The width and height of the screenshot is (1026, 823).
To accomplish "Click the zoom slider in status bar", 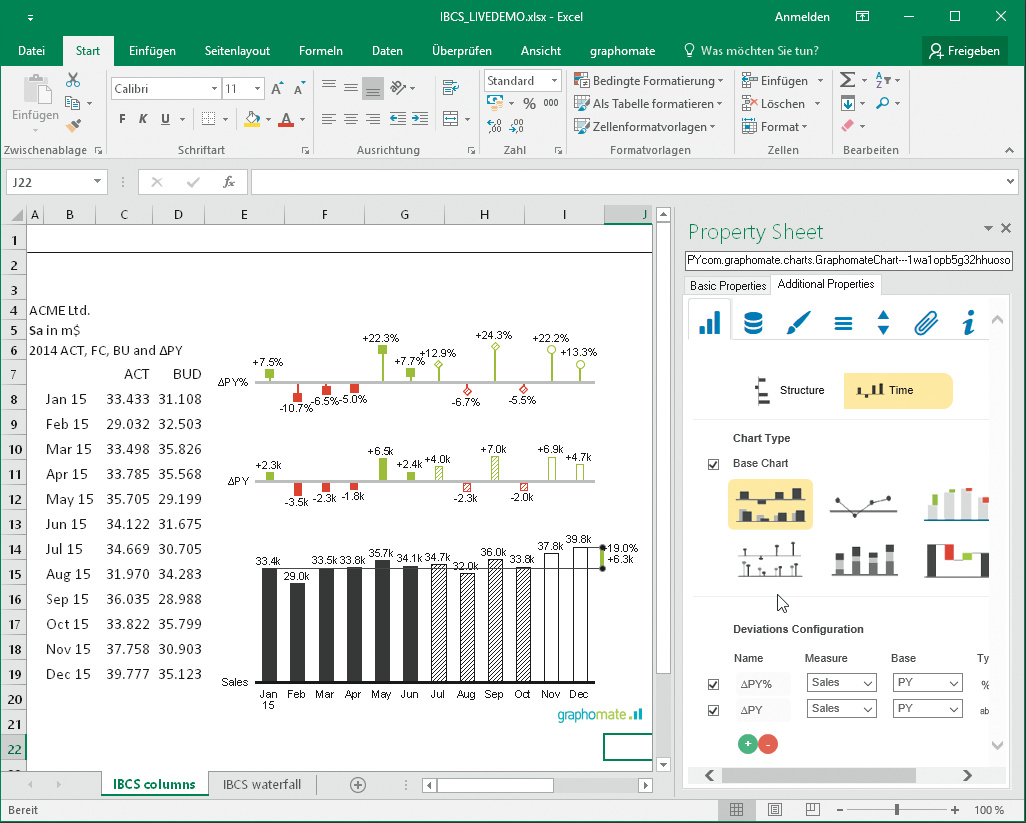I will click(x=897, y=809).
